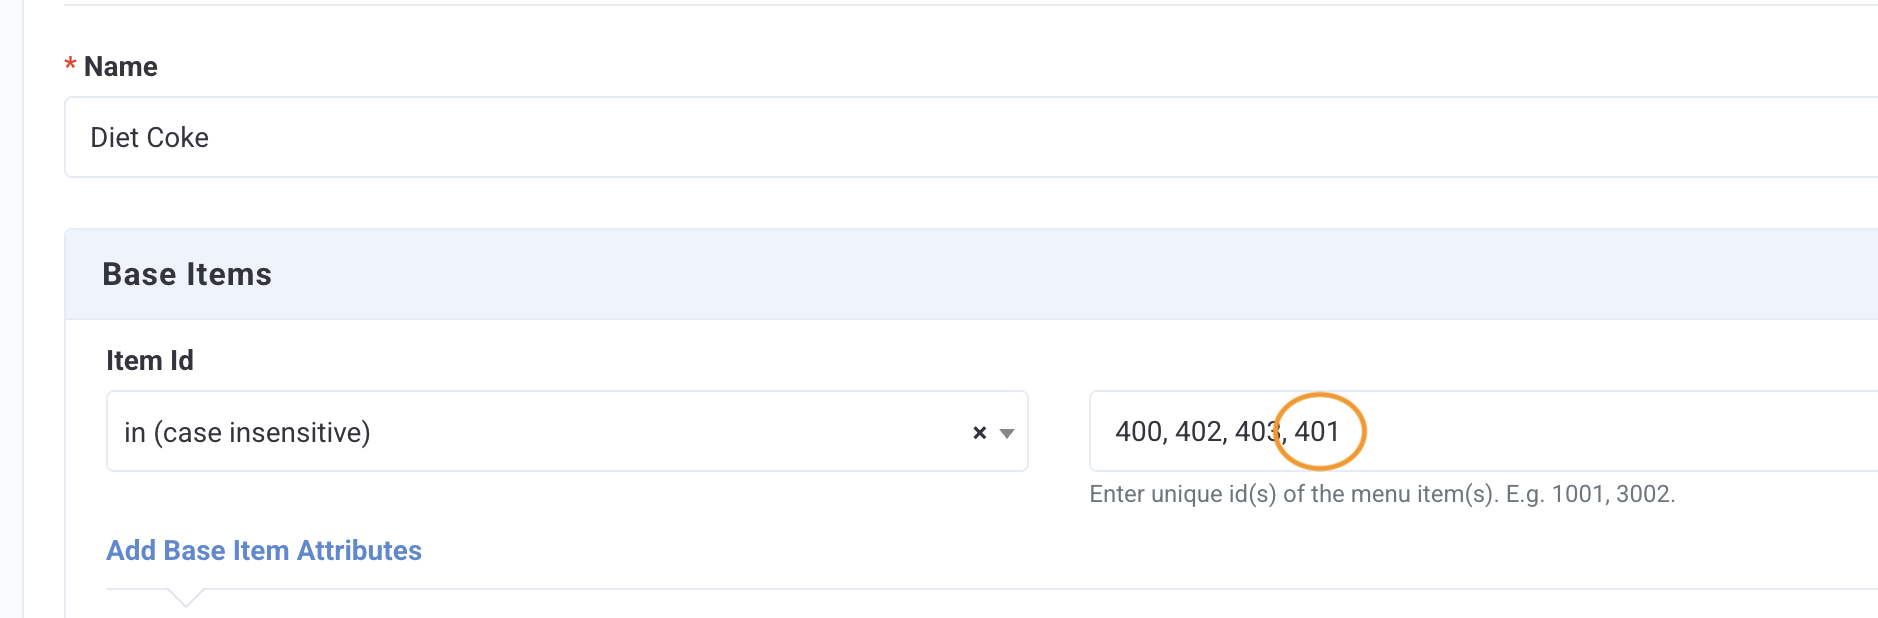Viewport: 1878px width, 618px height.
Task: Place cursor after the circled 401 value
Action: (x=1341, y=431)
